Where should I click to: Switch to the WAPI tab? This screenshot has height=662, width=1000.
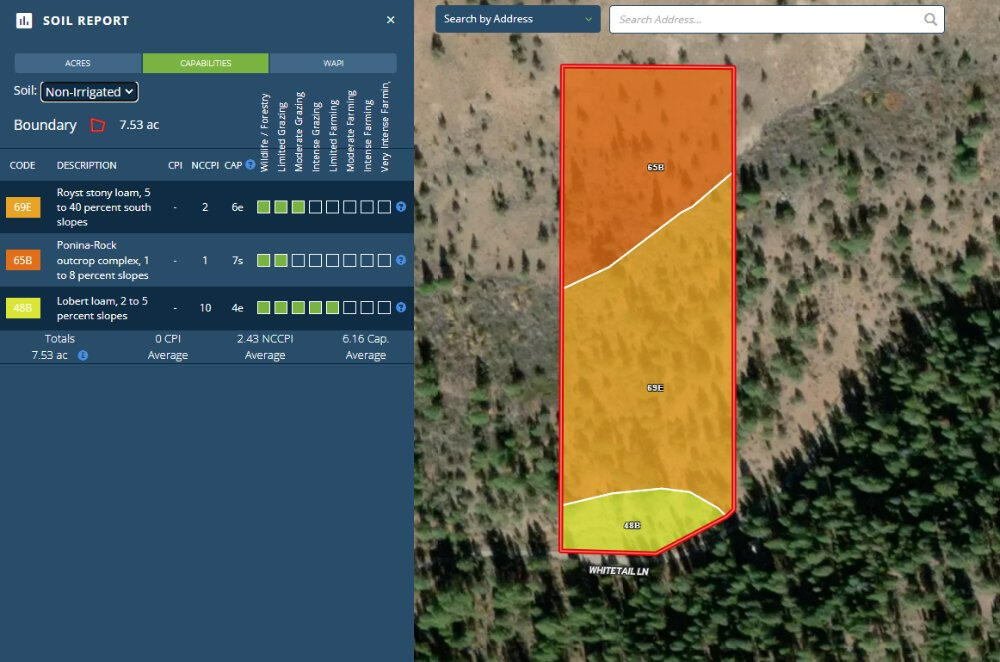pos(333,62)
